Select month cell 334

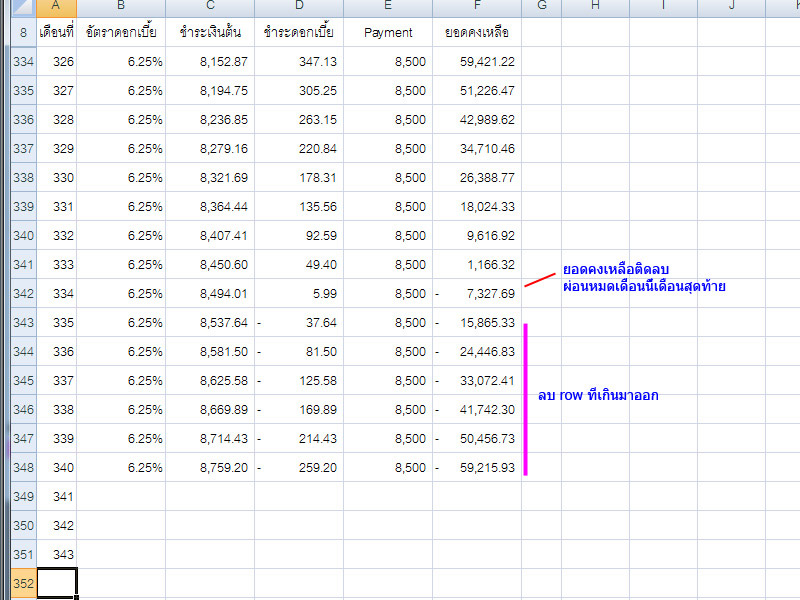pos(57,293)
